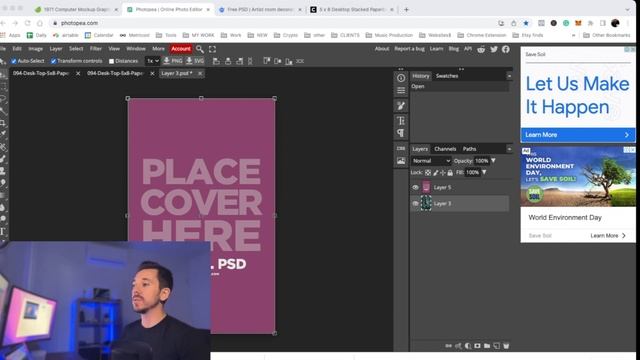This screenshot has width=640, height=360.
Task: Open a new browser tab with plus
Action: (406, 9)
